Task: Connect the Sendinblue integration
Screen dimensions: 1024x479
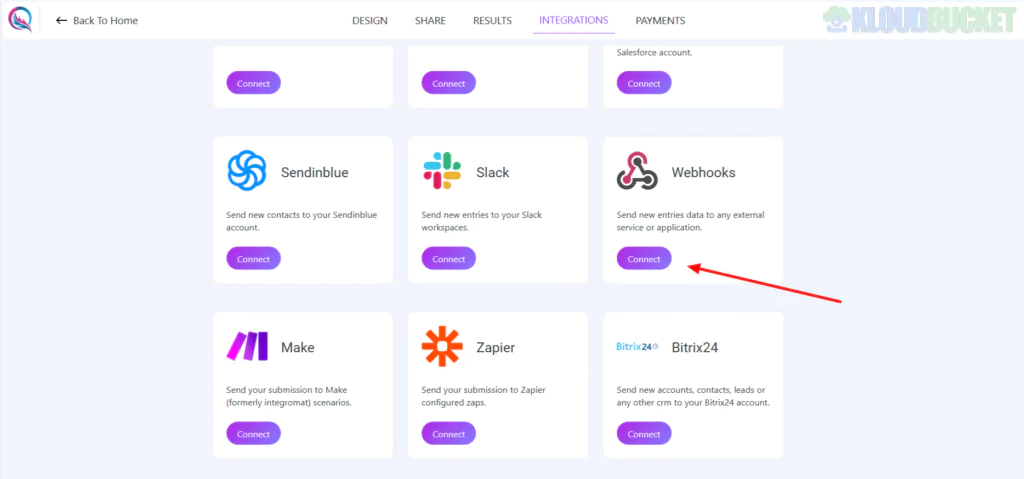Action: click(253, 259)
